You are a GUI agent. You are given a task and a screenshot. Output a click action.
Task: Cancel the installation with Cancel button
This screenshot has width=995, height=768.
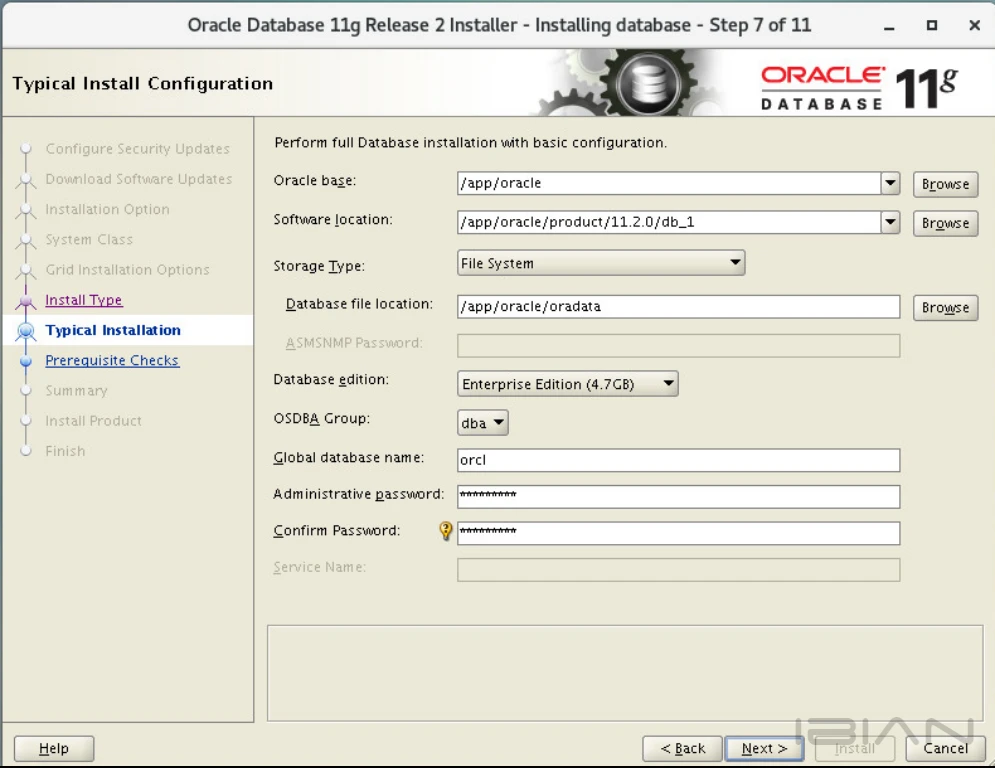946,748
